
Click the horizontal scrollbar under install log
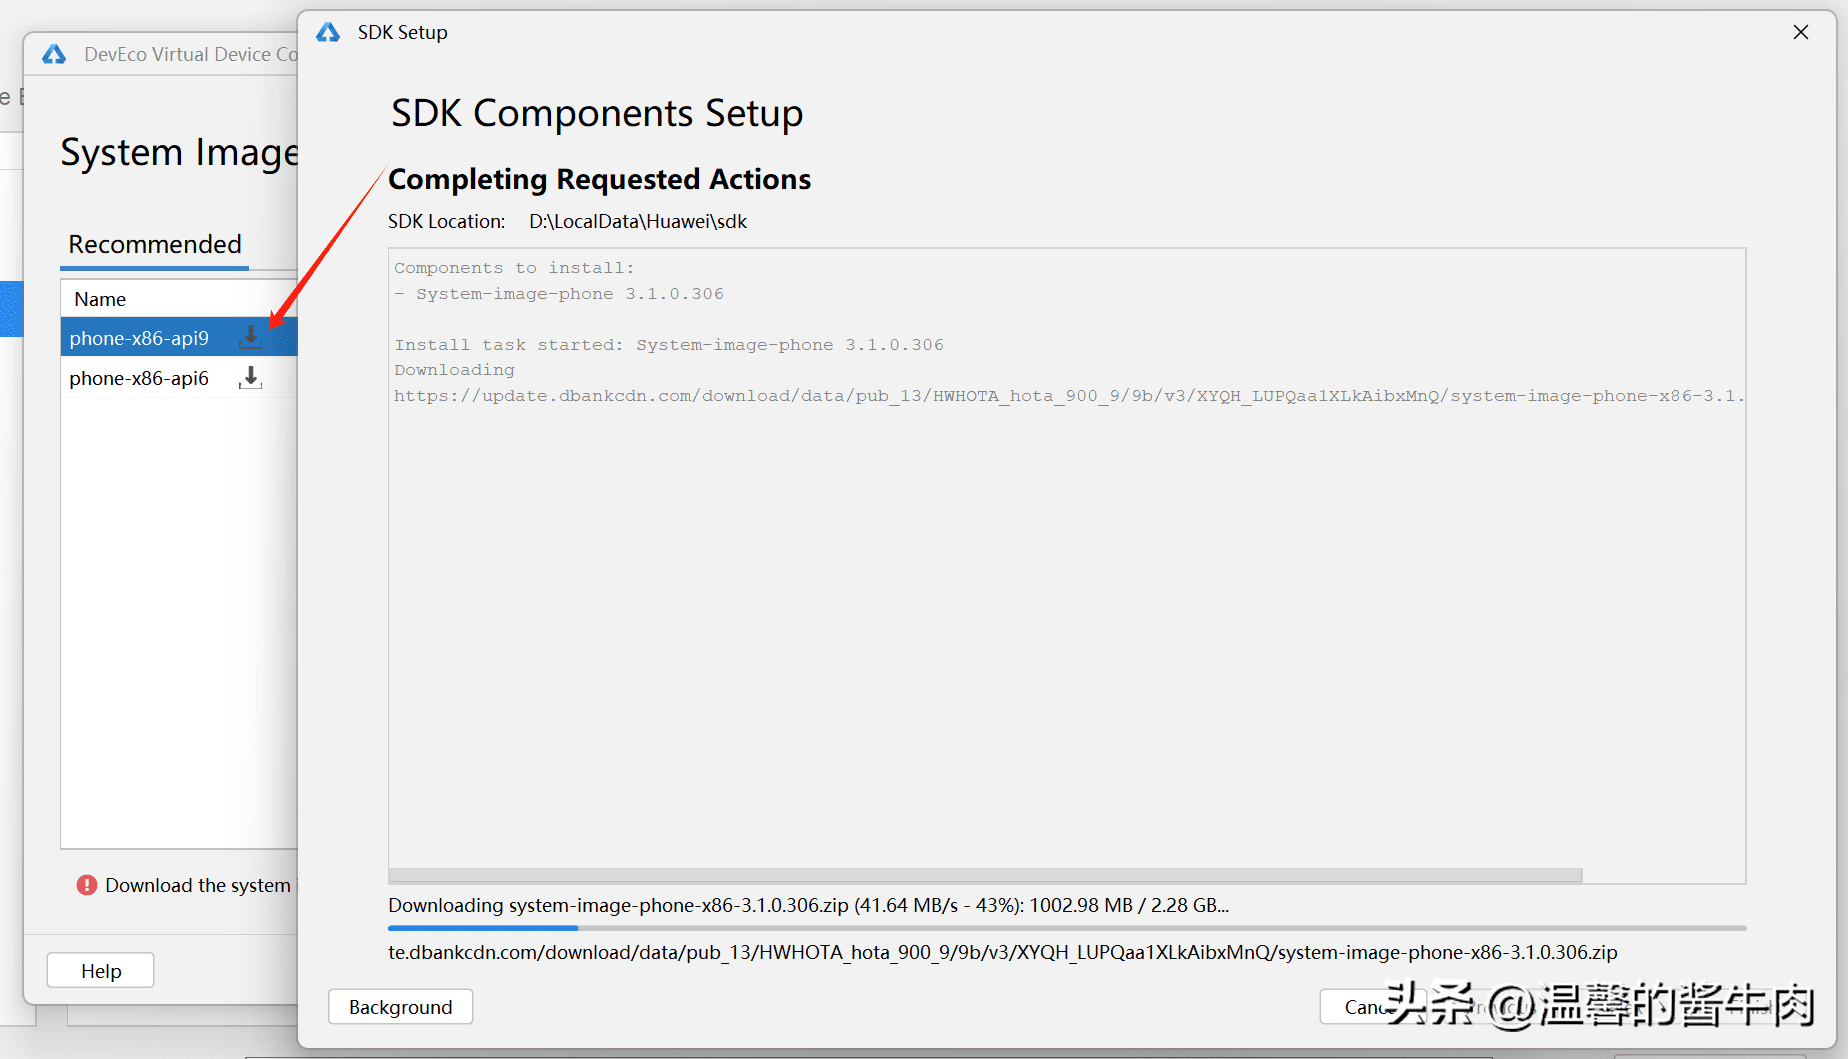click(985, 876)
